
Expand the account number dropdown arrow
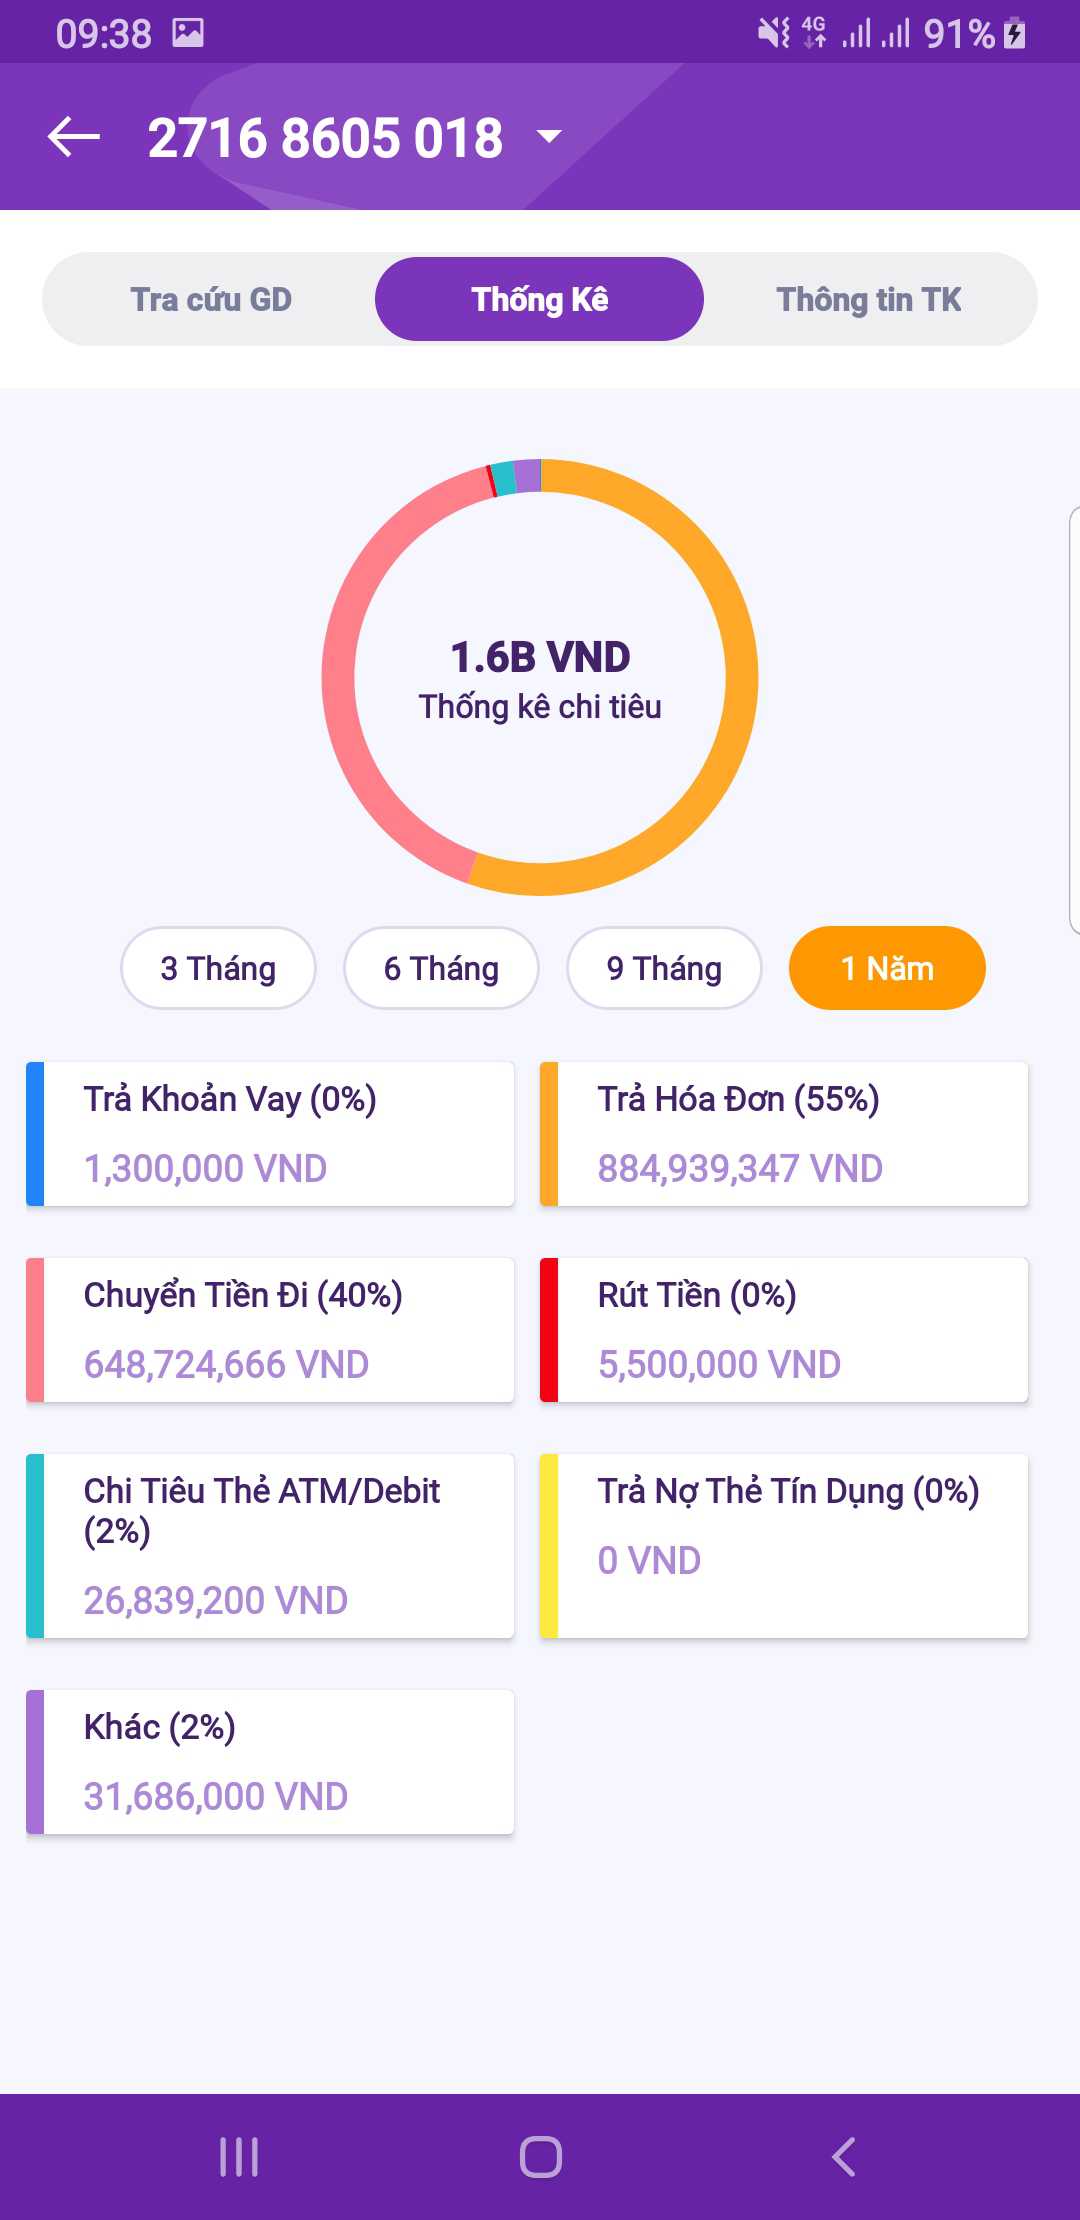coord(550,136)
